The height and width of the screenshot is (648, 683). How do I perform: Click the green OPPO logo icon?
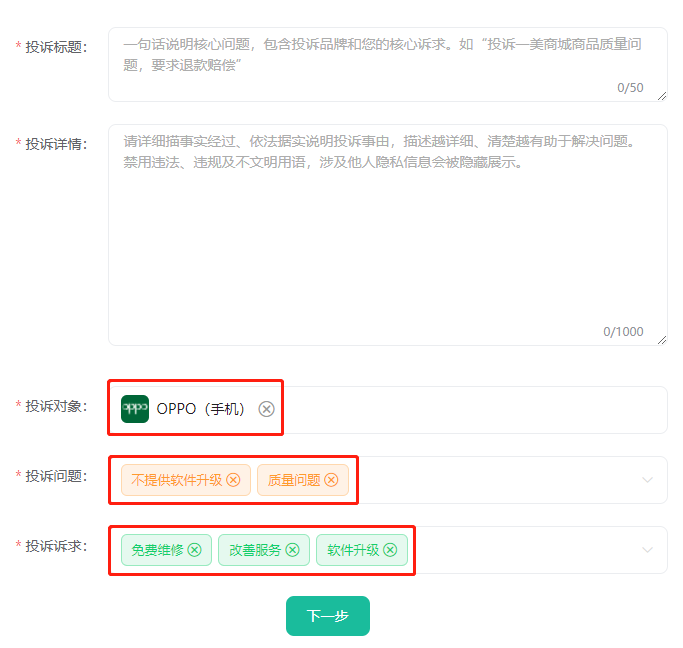pyautogui.click(x=135, y=409)
